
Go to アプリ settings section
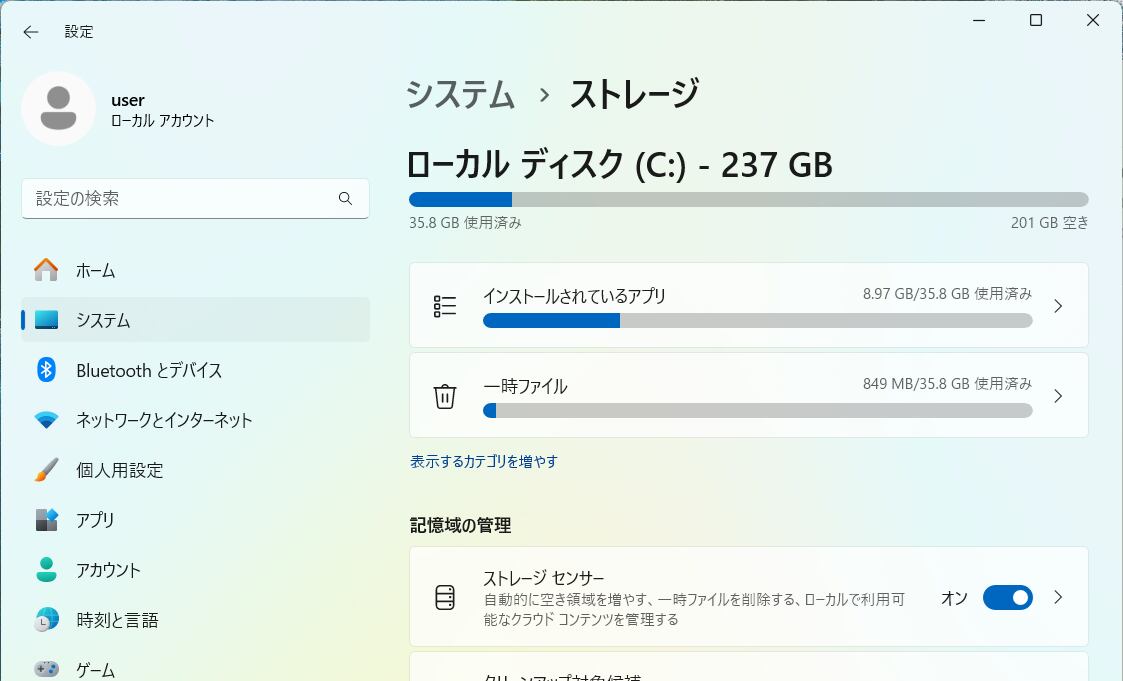click(x=95, y=520)
